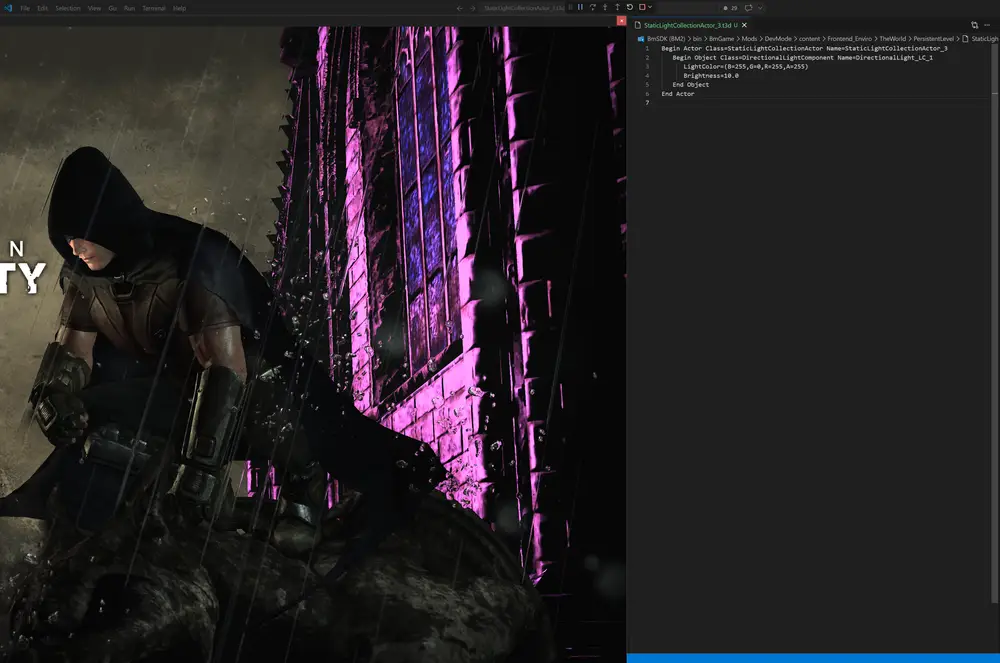
Task: Close the StaticLightCollectionActor_3.t3d tab
Action: (x=744, y=26)
